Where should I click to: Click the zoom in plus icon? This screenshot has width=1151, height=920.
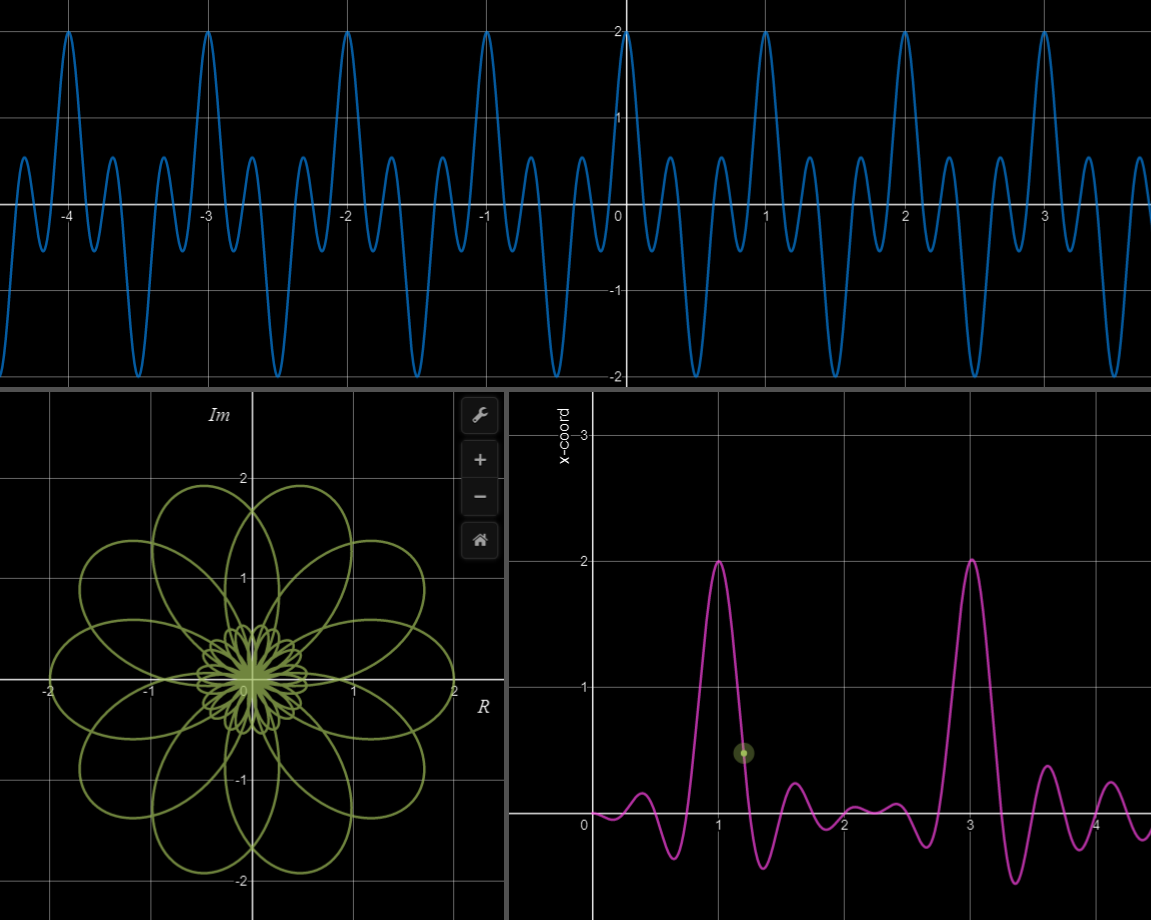pos(479,459)
